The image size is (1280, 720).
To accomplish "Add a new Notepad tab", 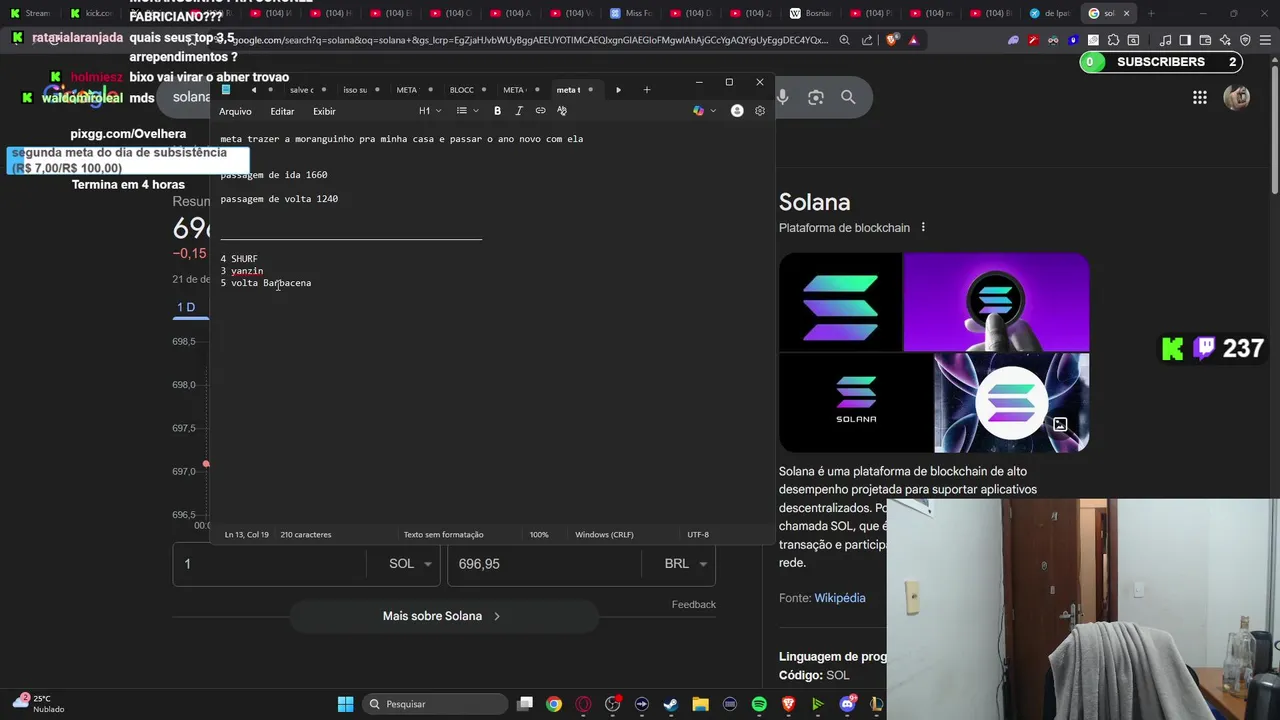I will click(647, 90).
